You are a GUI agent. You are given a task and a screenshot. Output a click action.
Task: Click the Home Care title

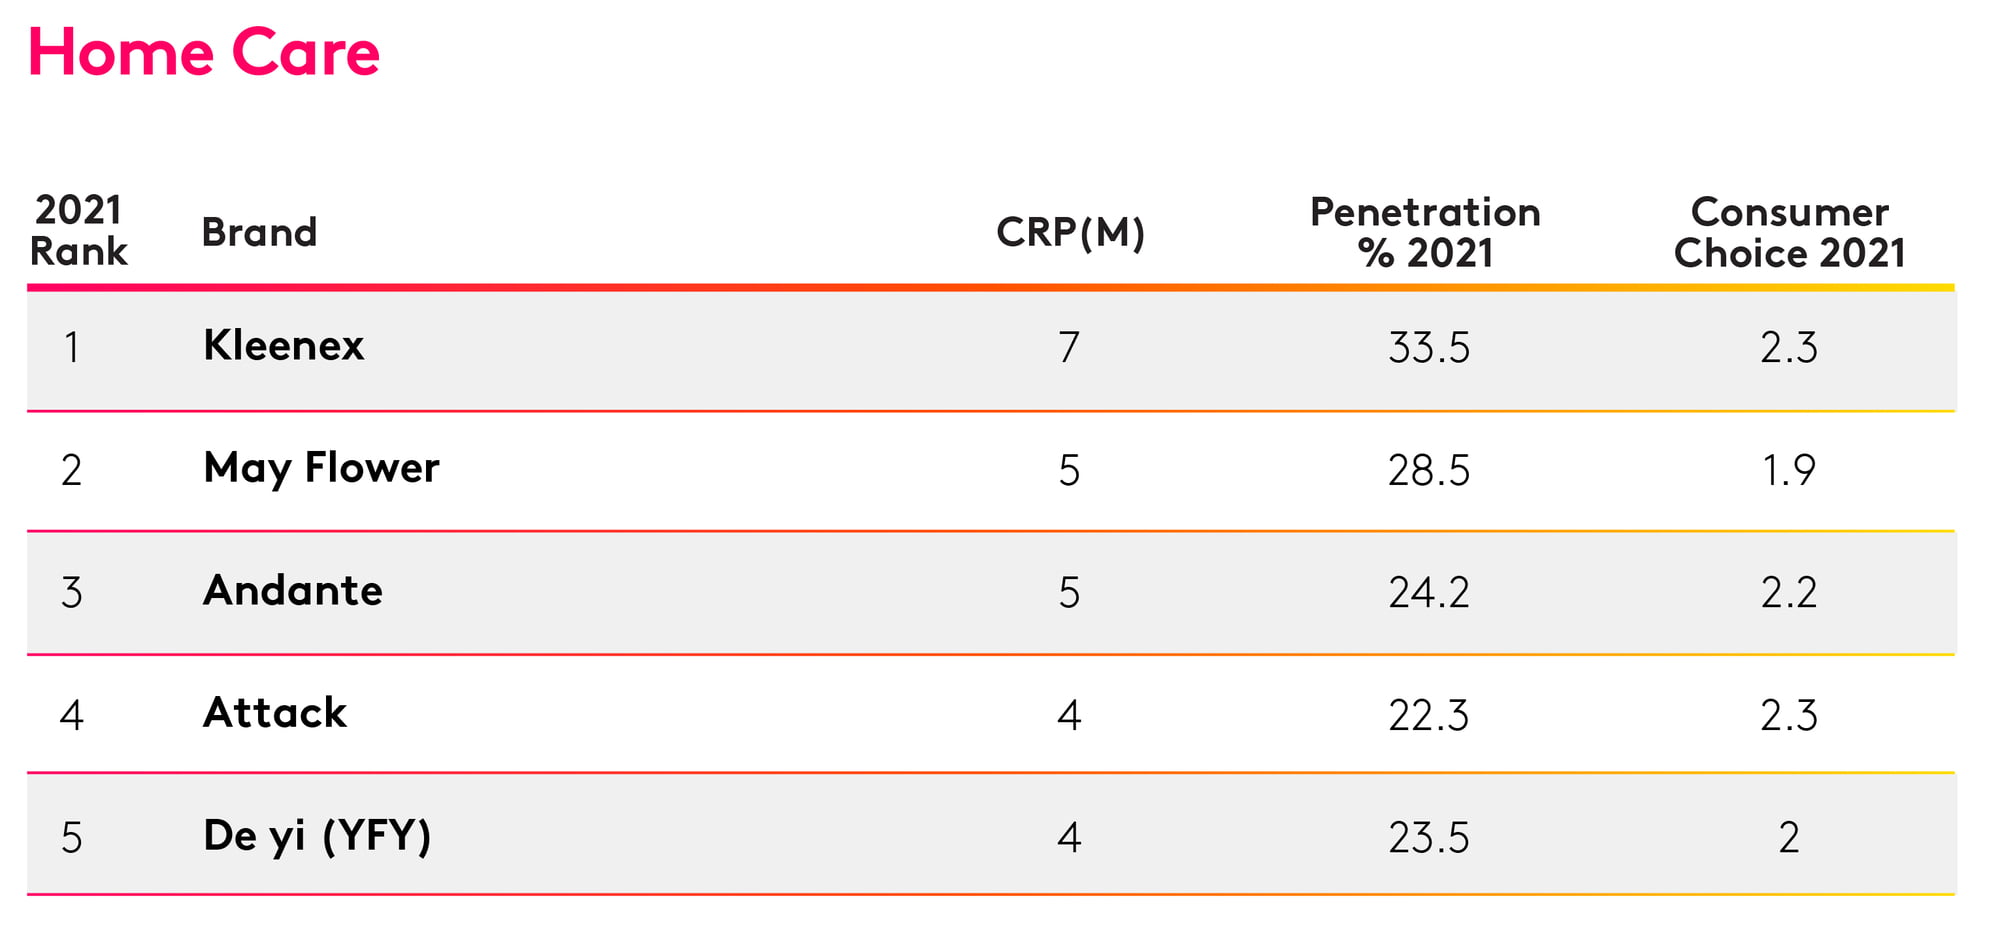(x=204, y=52)
